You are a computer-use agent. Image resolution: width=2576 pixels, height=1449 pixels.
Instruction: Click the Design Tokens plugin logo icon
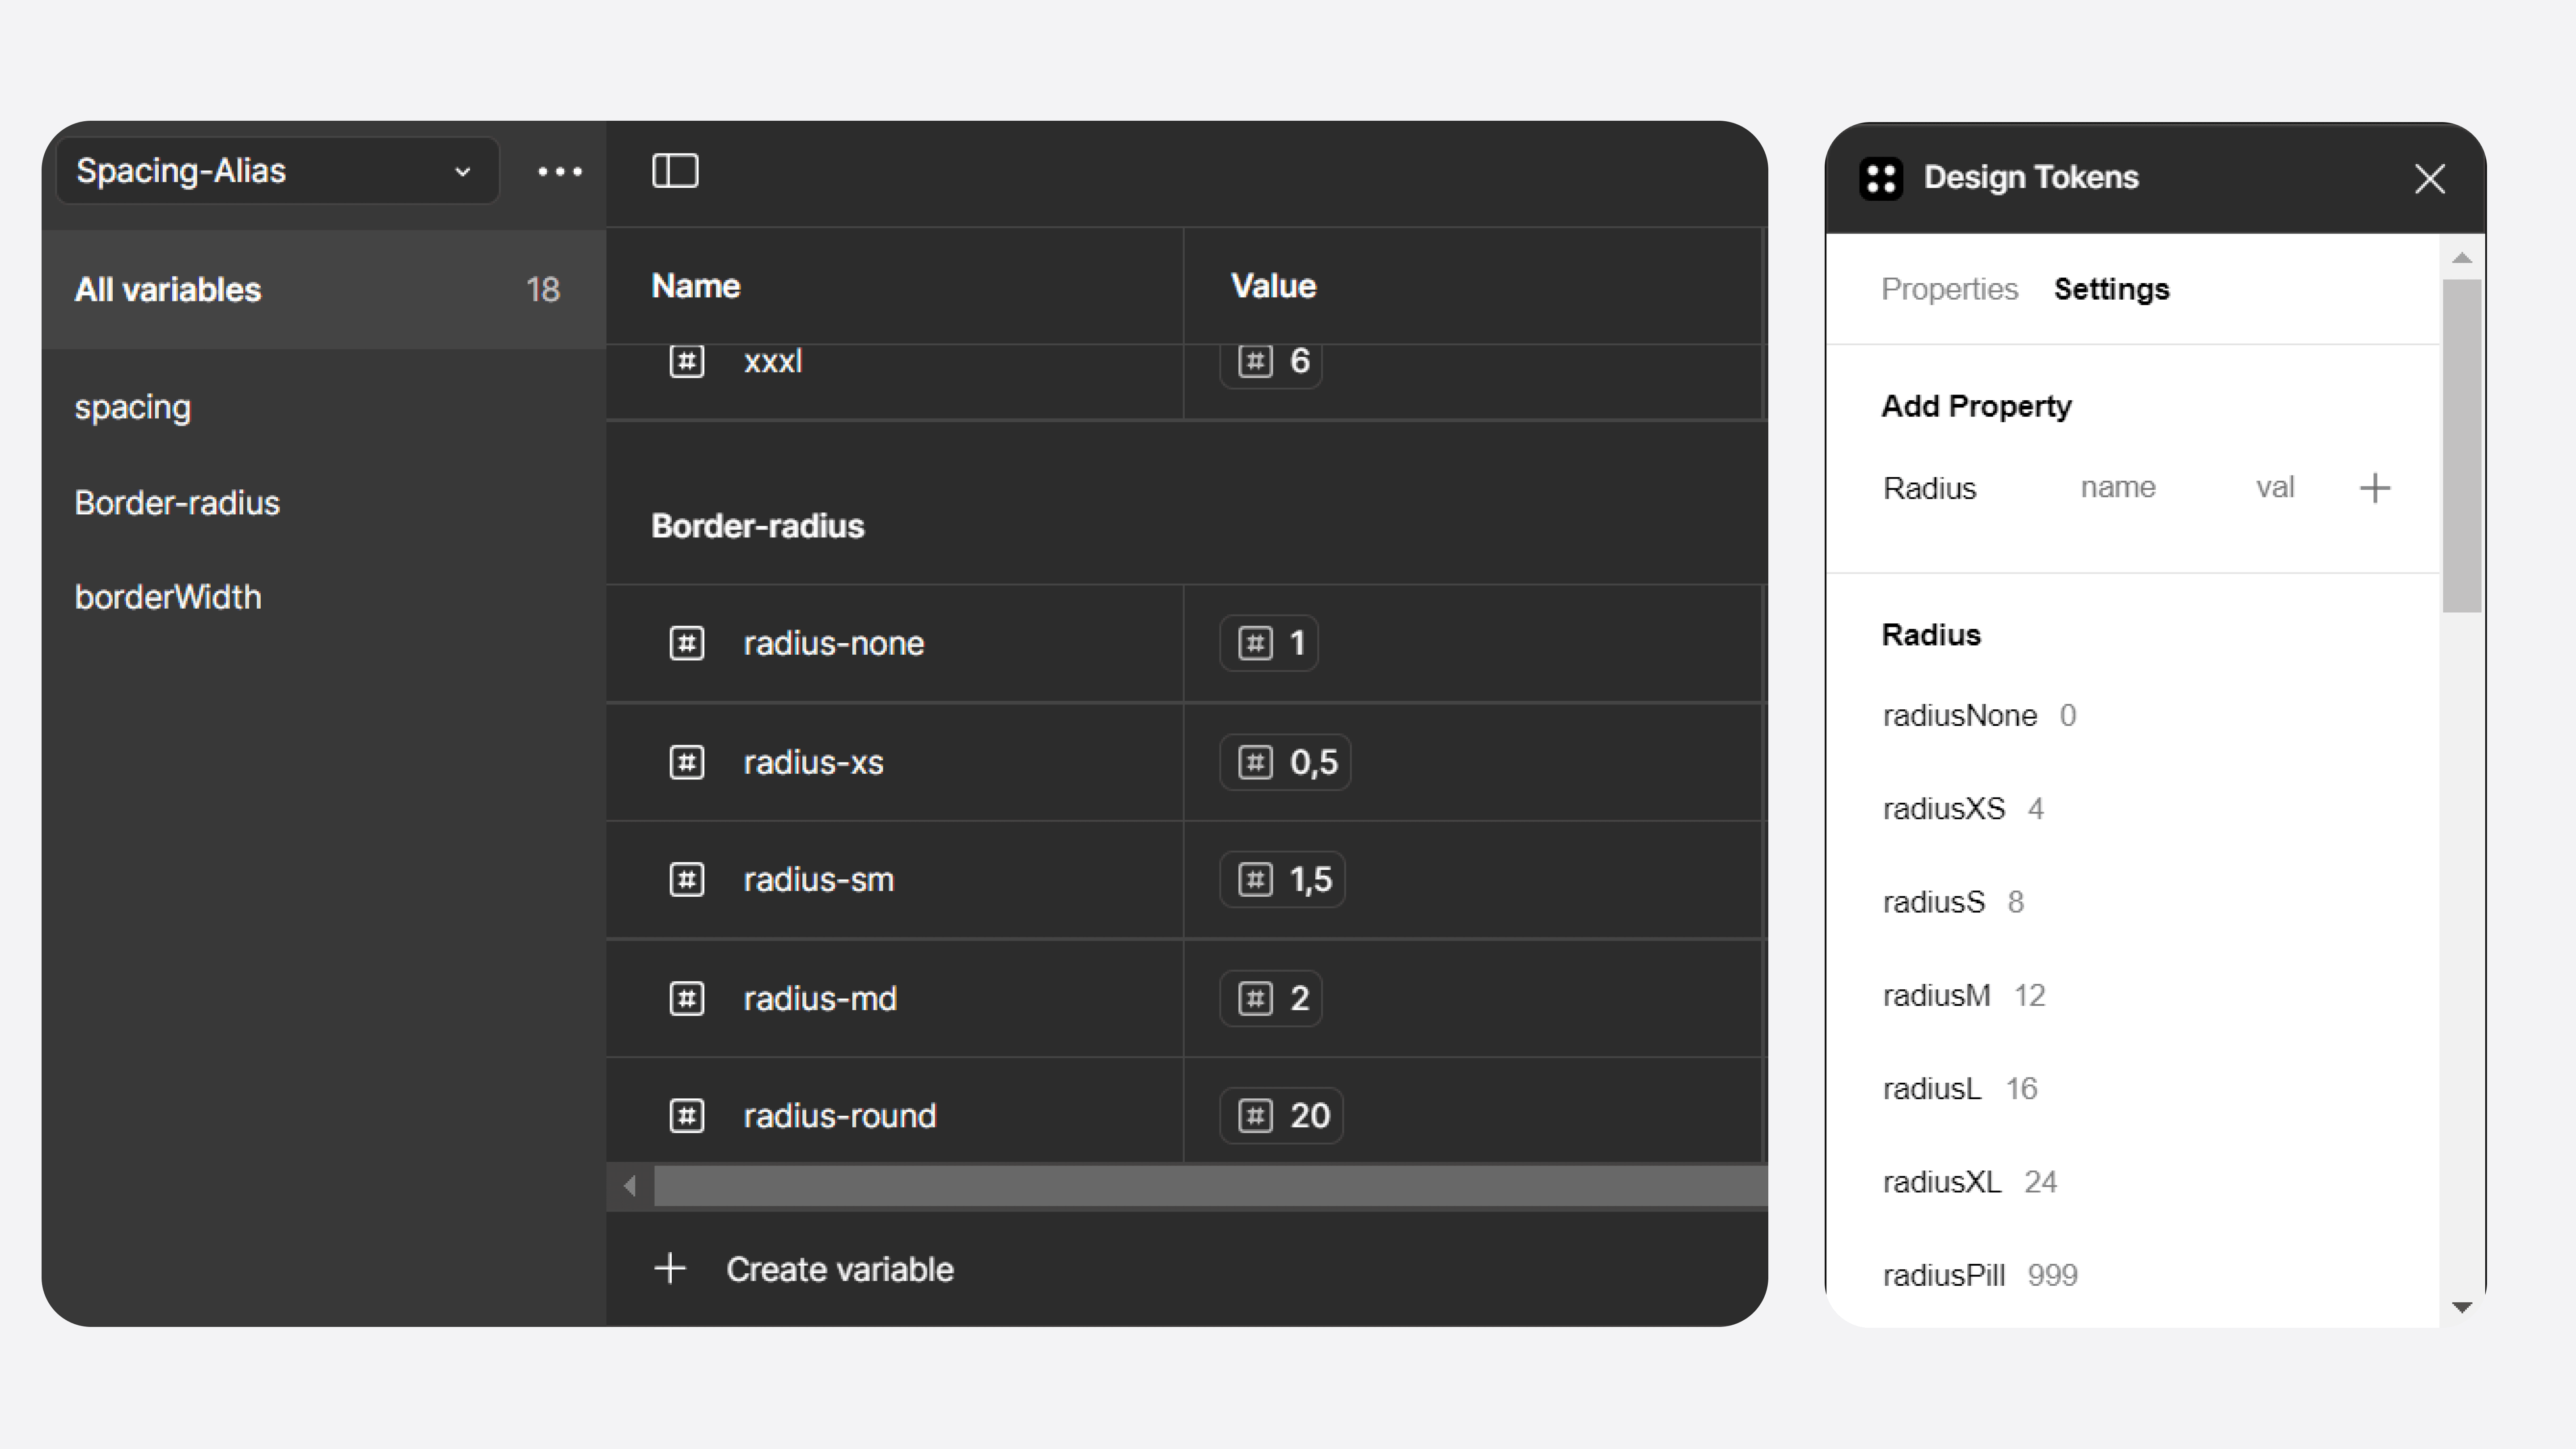click(x=1880, y=179)
